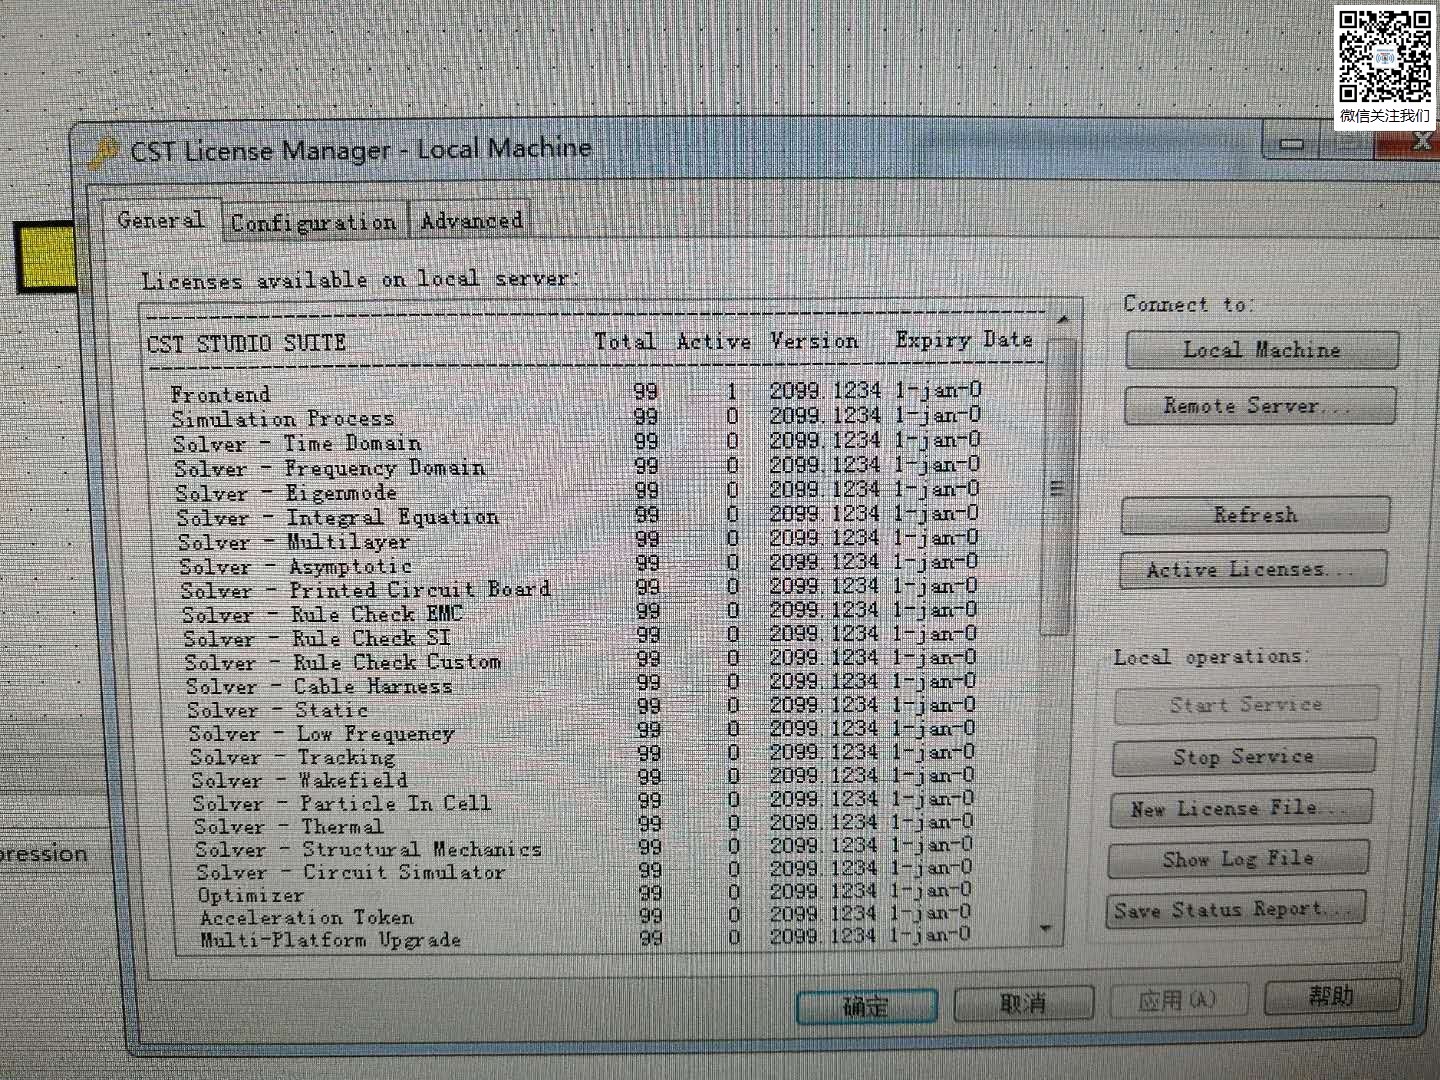The height and width of the screenshot is (1080, 1440).
Task: Open help via 帮助 button
Action: coord(1331,996)
